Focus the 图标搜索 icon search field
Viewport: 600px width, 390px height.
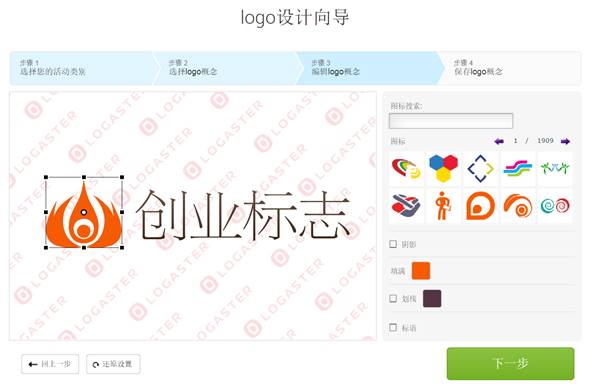pos(451,121)
